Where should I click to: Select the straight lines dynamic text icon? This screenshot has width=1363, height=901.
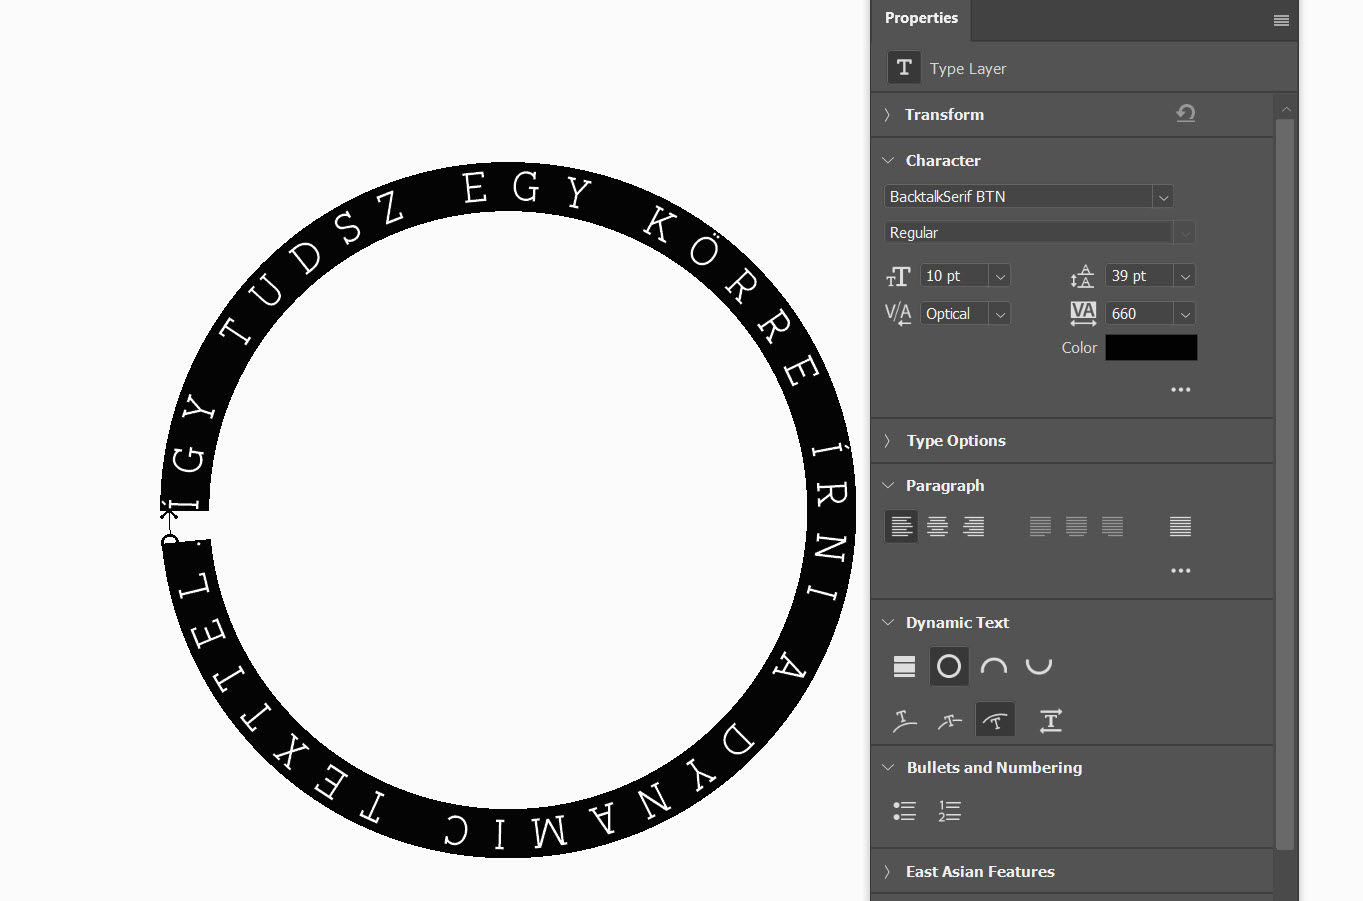click(904, 666)
